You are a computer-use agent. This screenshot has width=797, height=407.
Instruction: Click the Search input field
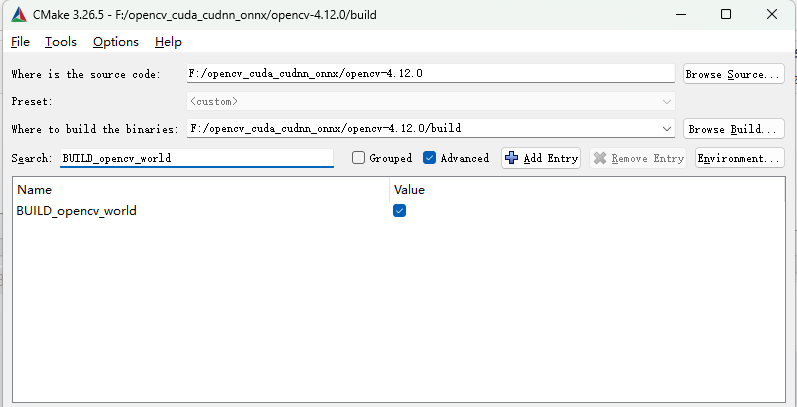[x=196, y=158]
